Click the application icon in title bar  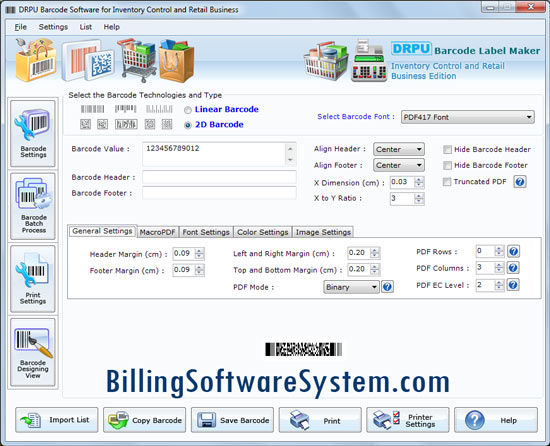point(11,9)
